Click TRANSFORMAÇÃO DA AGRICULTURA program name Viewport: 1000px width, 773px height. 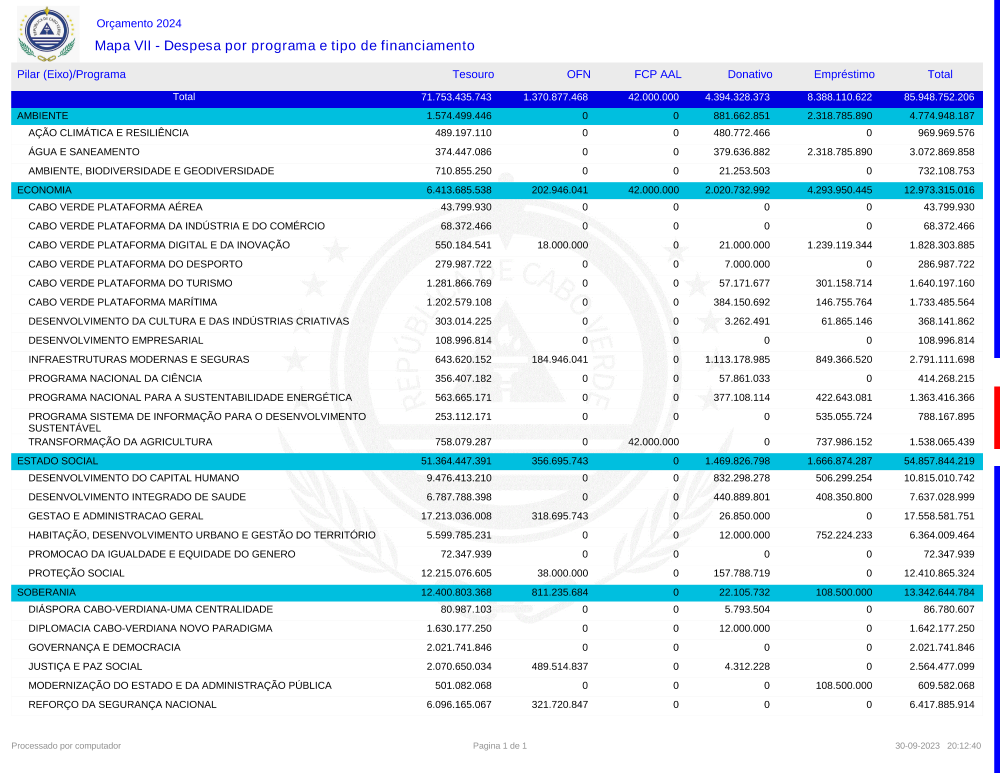[120, 441]
